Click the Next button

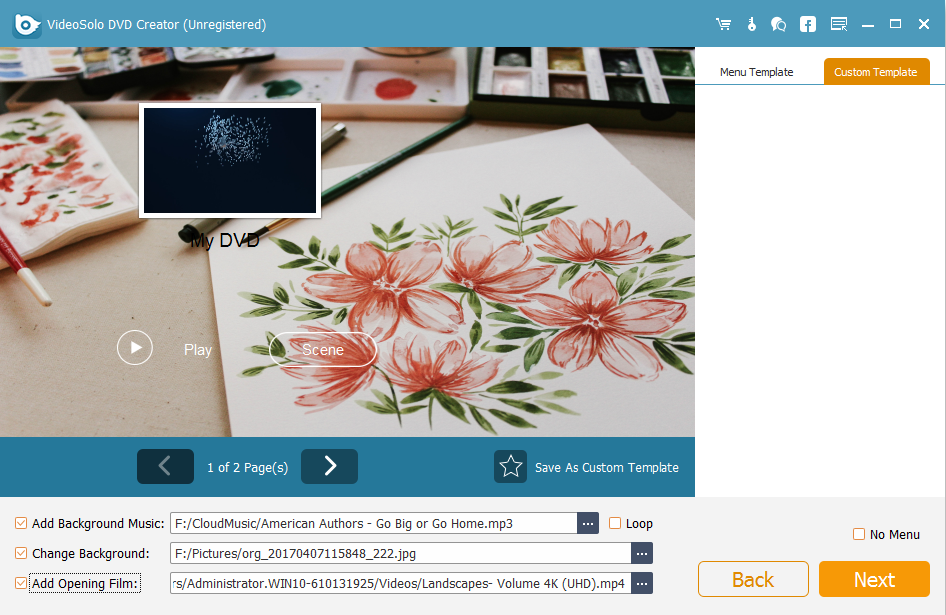(x=874, y=579)
